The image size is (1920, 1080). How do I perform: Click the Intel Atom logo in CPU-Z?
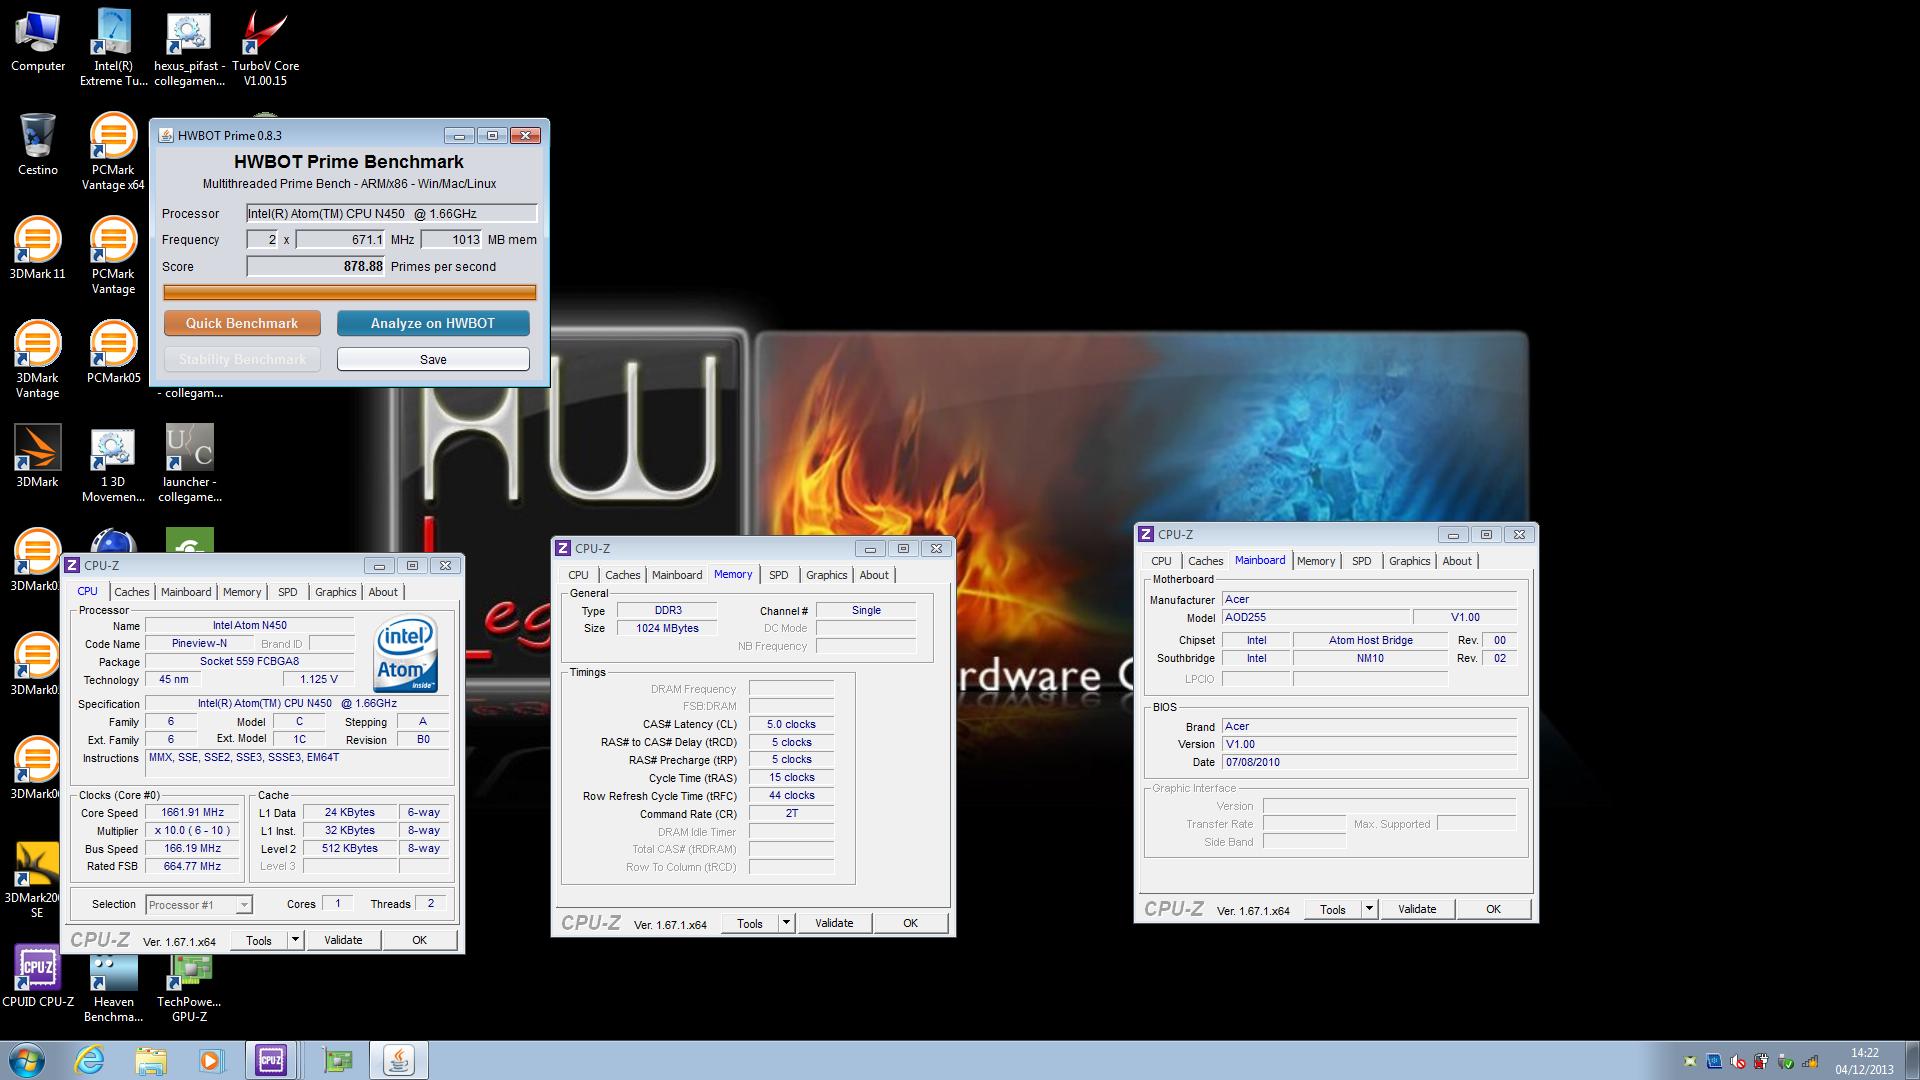[x=405, y=654]
